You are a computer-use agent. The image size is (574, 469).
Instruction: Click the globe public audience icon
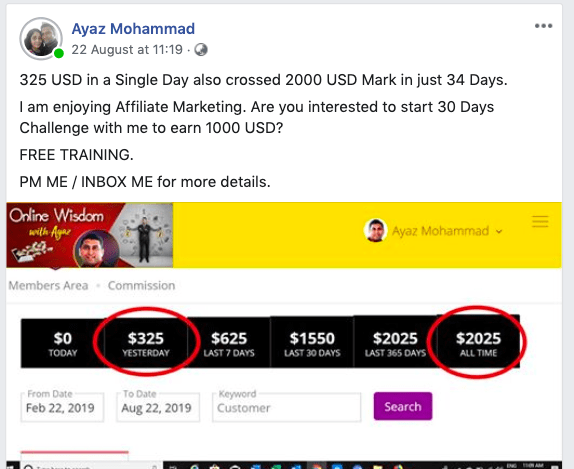pos(201,49)
